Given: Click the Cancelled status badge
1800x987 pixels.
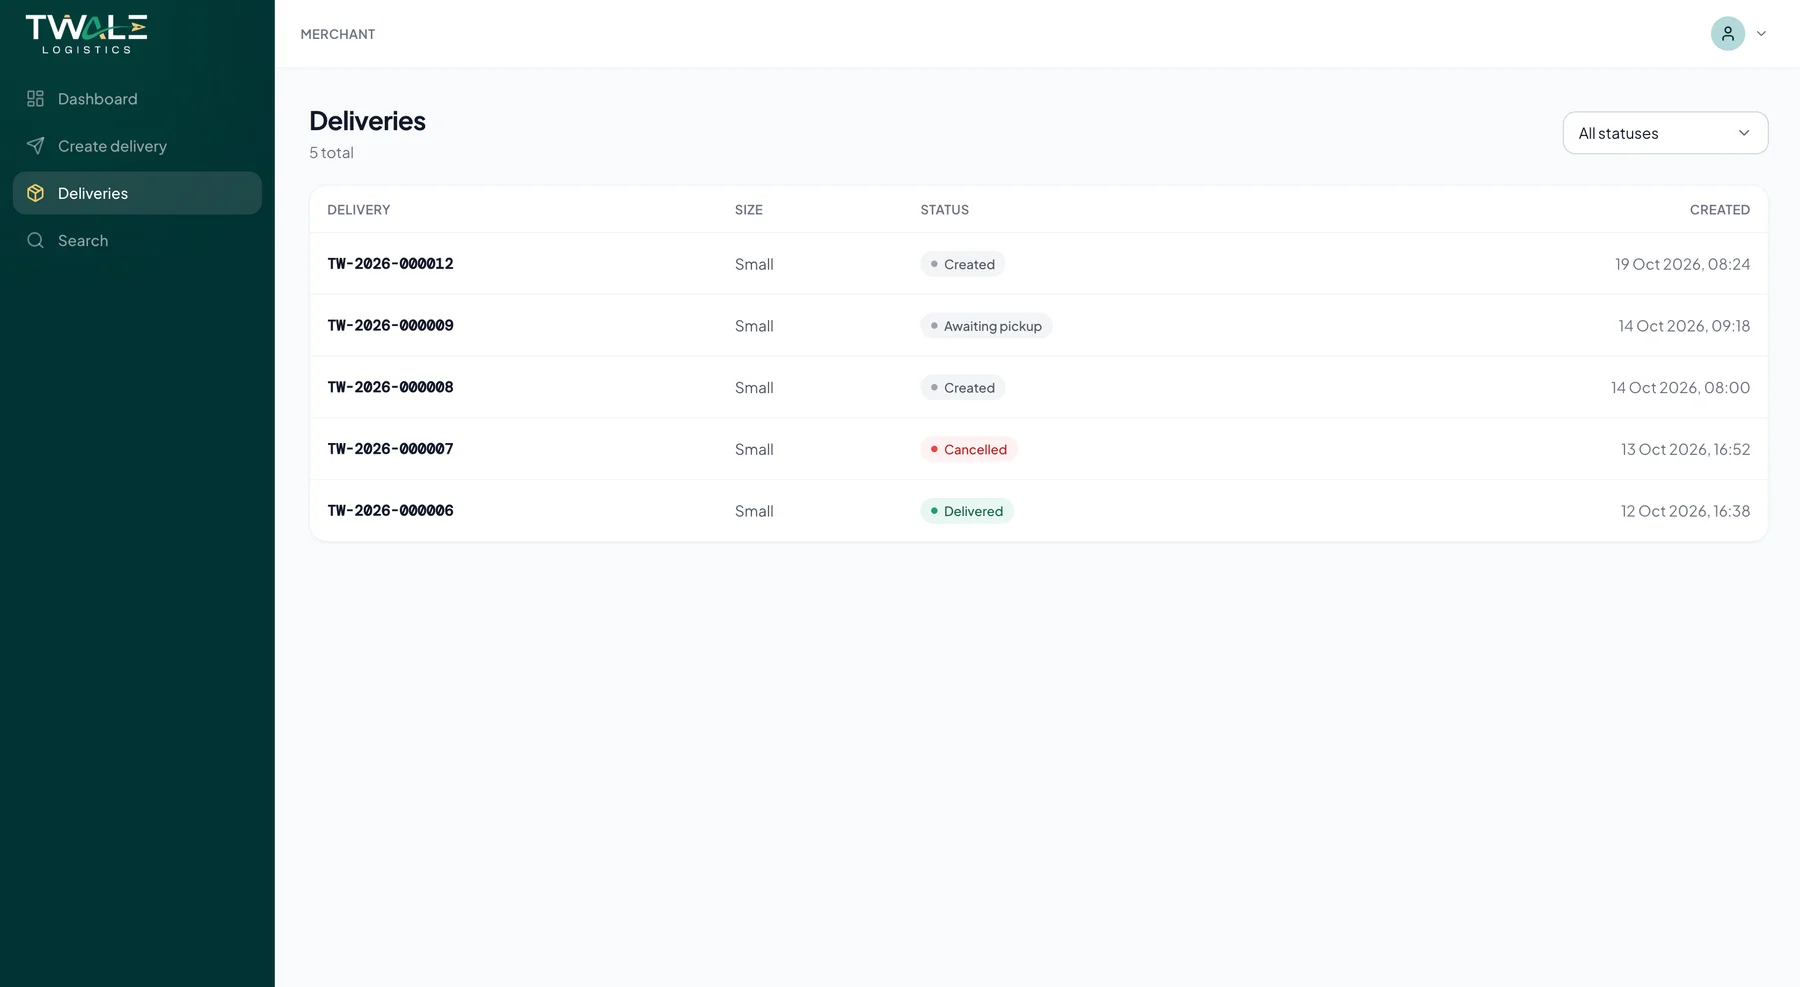Looking at the screenshot, I should click(969, 450).
